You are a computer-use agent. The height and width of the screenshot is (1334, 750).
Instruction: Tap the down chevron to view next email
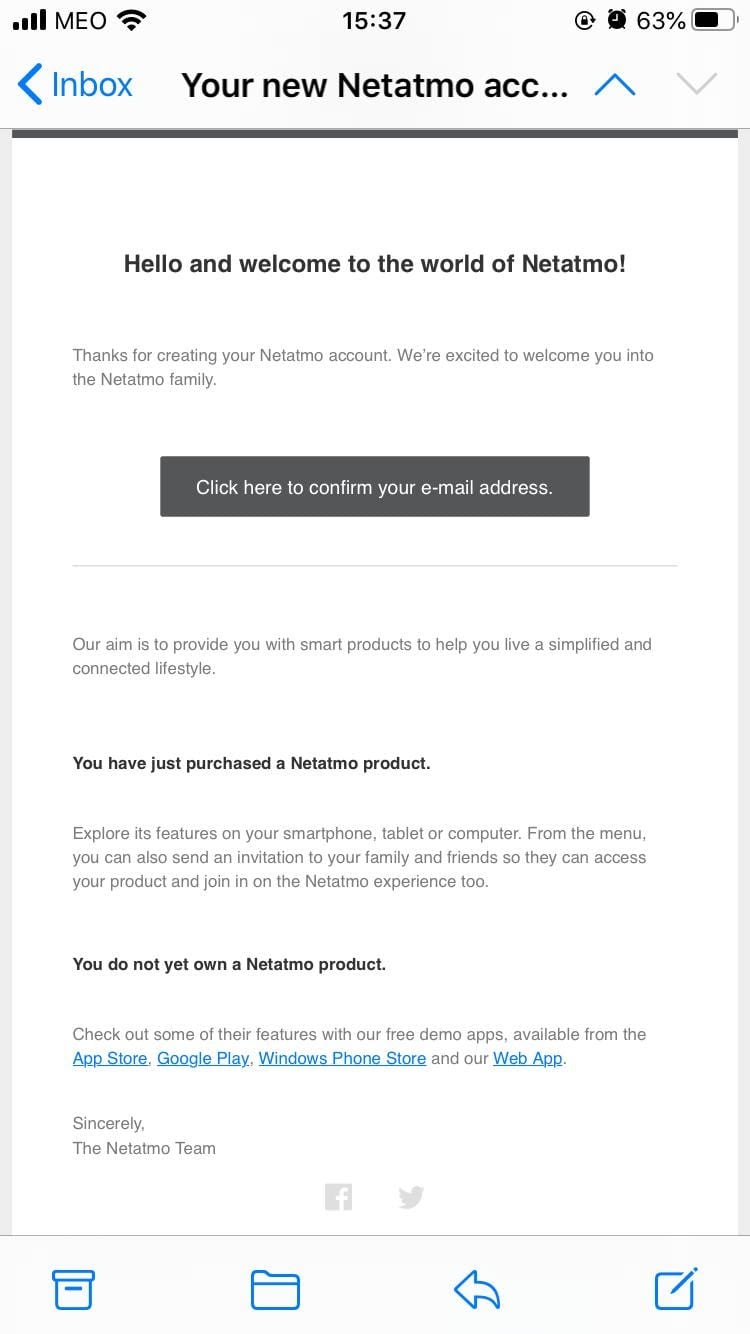[x=697, y=84]
